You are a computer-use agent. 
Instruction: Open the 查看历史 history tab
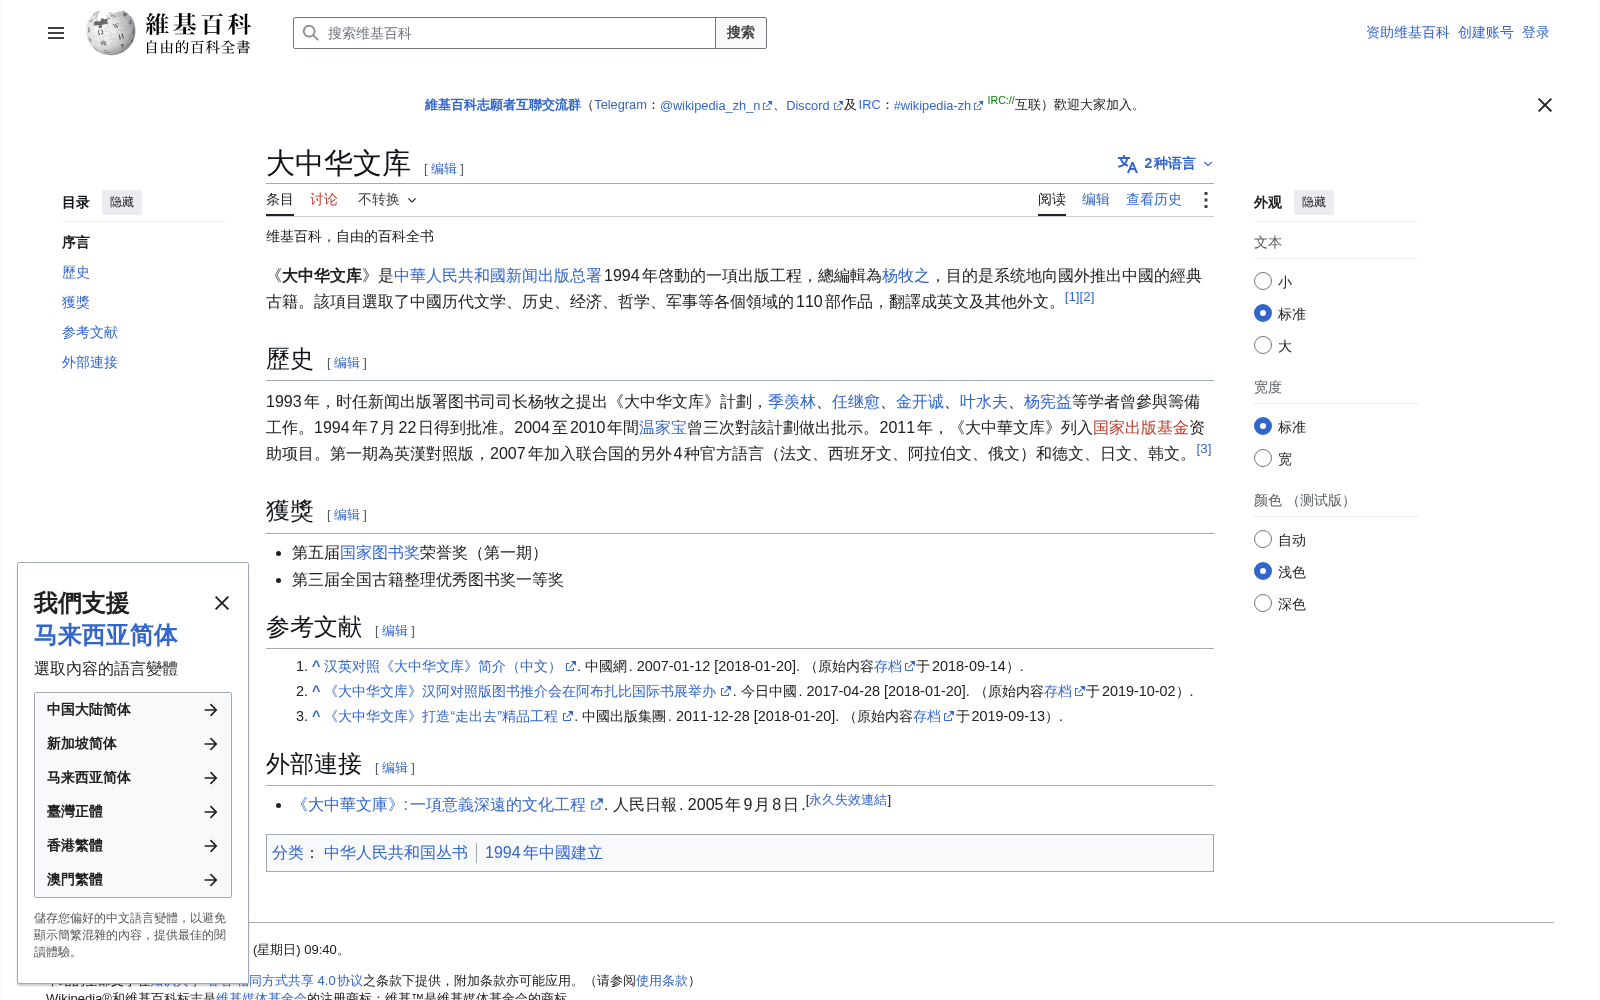pos(1154,200)
